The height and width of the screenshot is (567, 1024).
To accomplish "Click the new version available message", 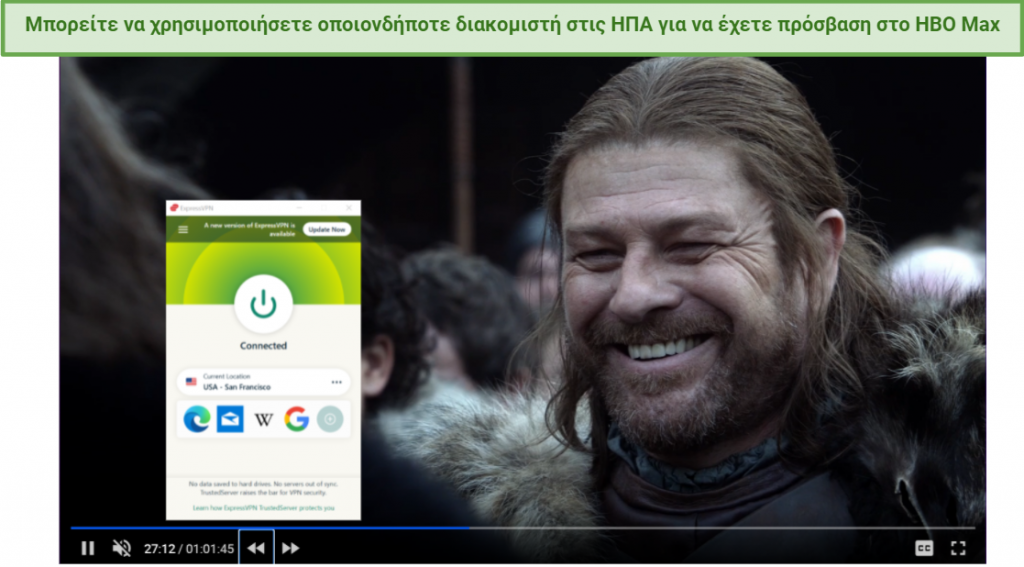I will (x=249, y=229).
